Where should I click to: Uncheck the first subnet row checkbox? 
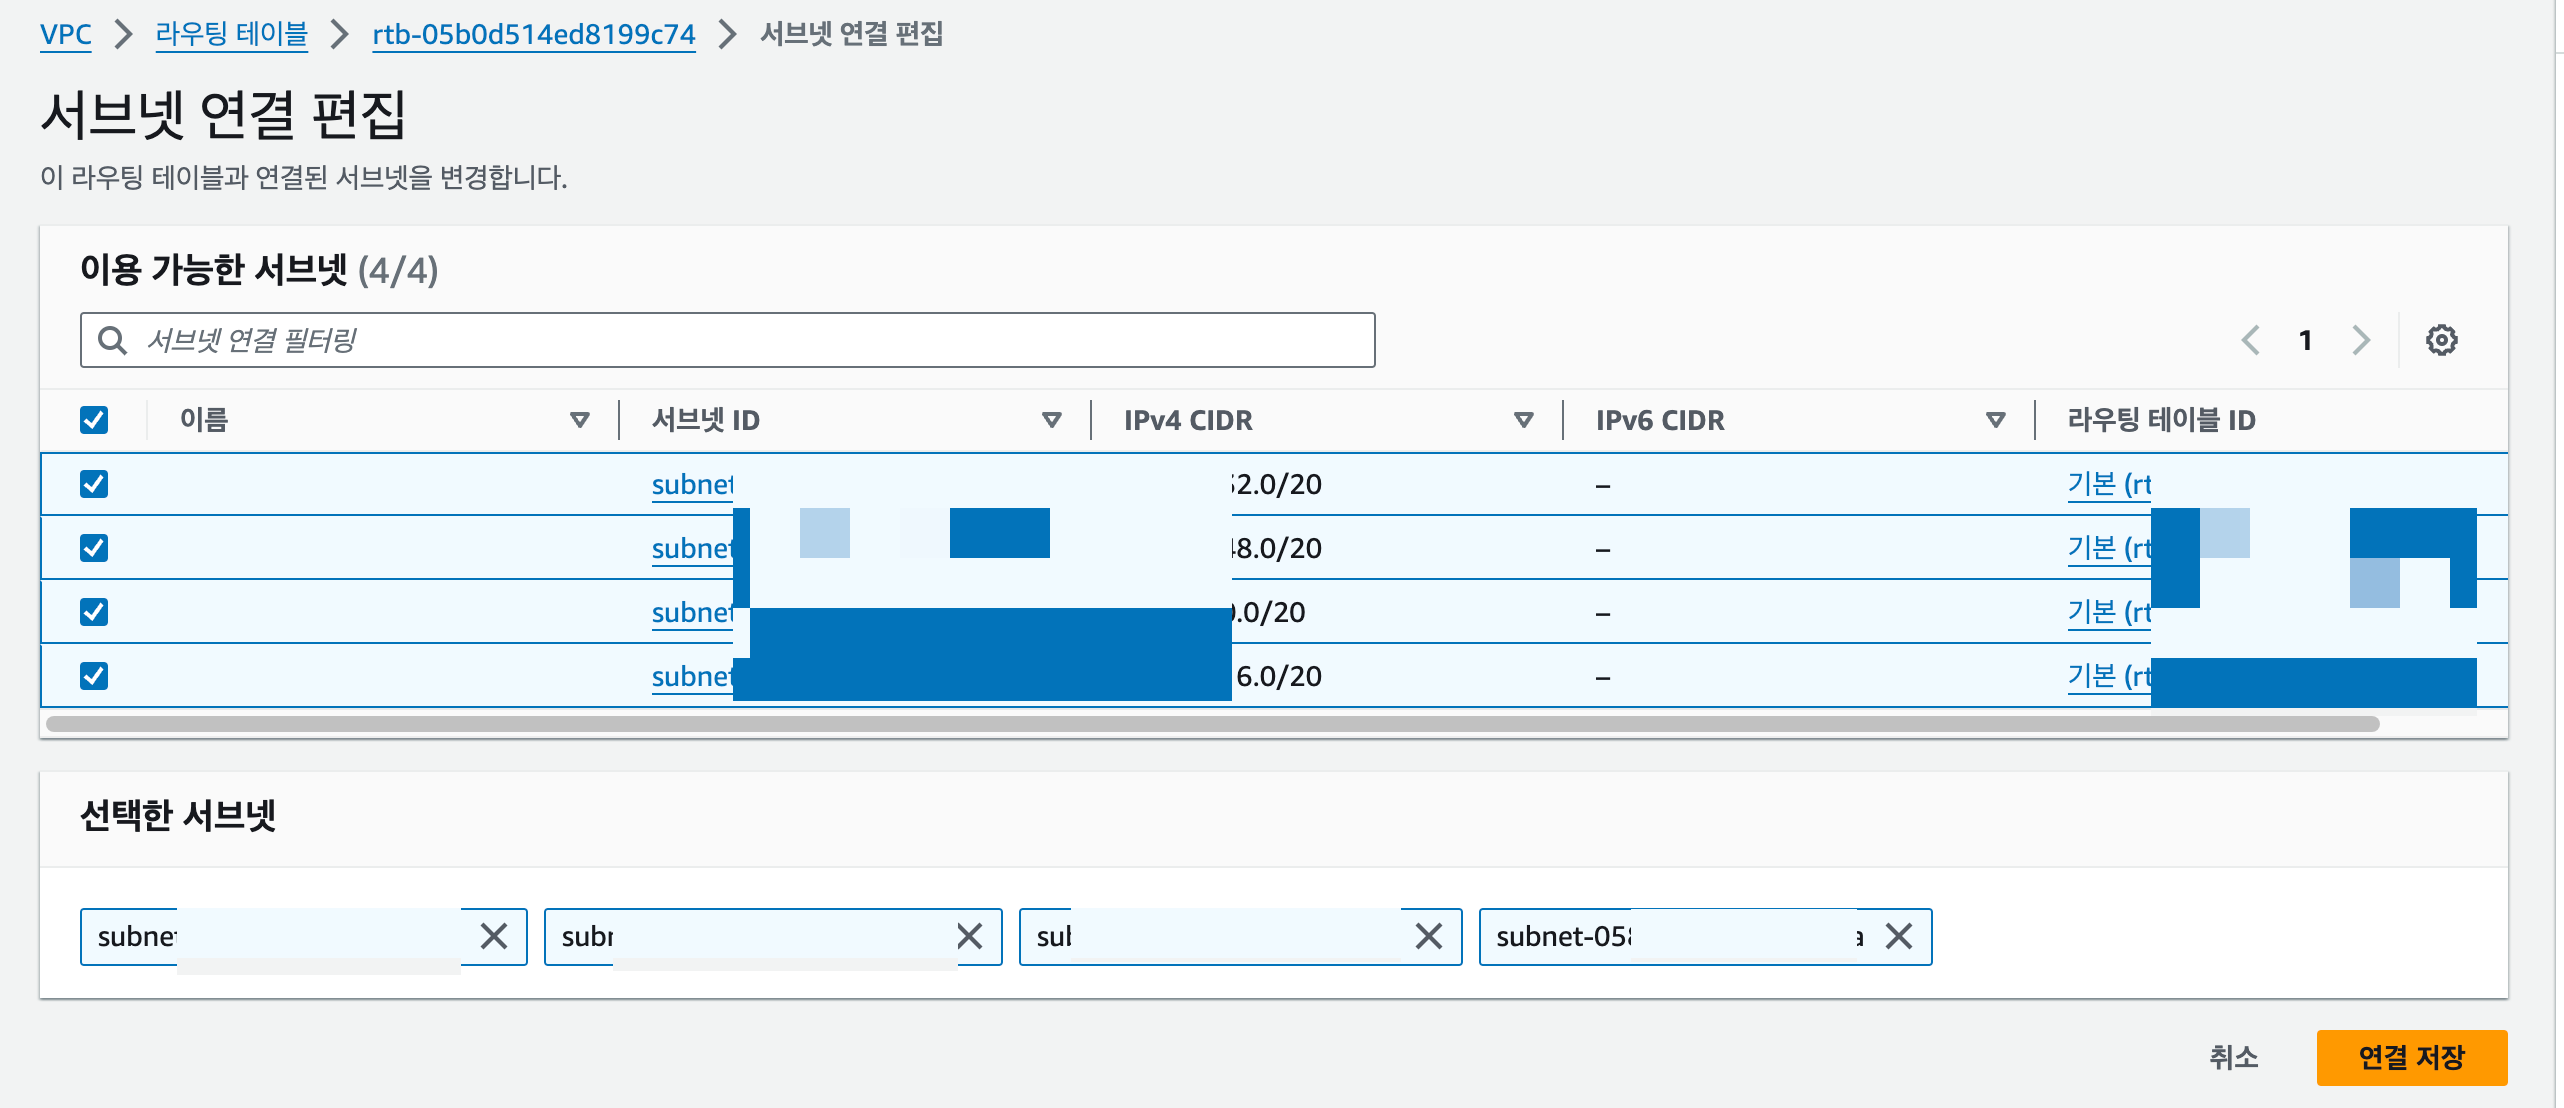[94, 484]
